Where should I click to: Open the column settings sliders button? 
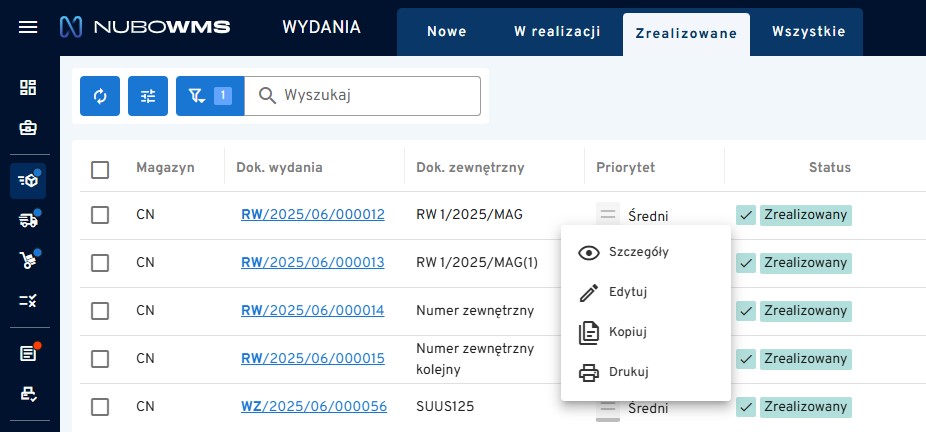click(x=148, y=96)
